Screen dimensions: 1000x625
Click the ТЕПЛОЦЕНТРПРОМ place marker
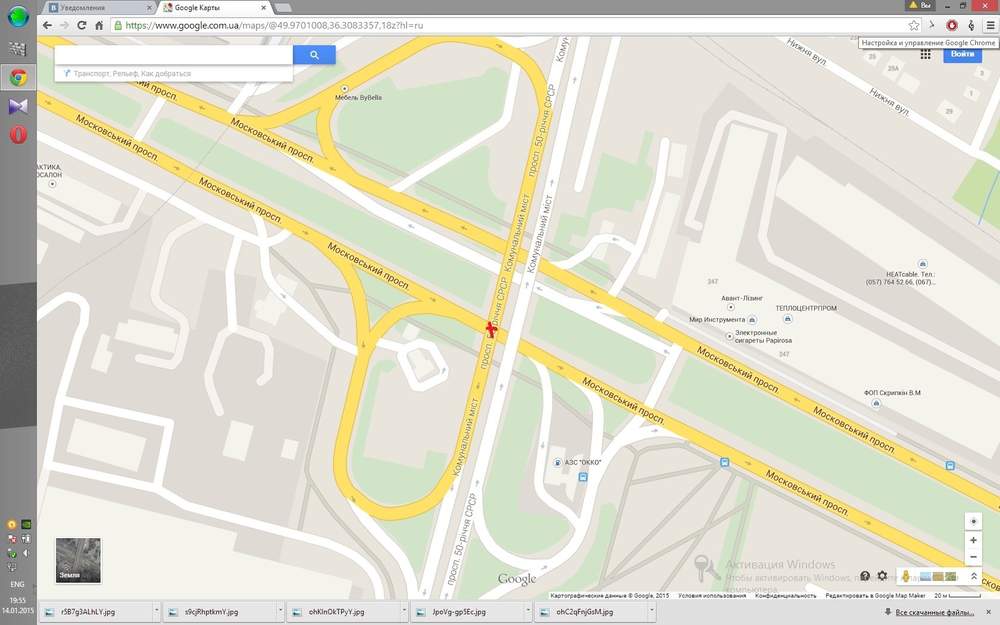788,318
